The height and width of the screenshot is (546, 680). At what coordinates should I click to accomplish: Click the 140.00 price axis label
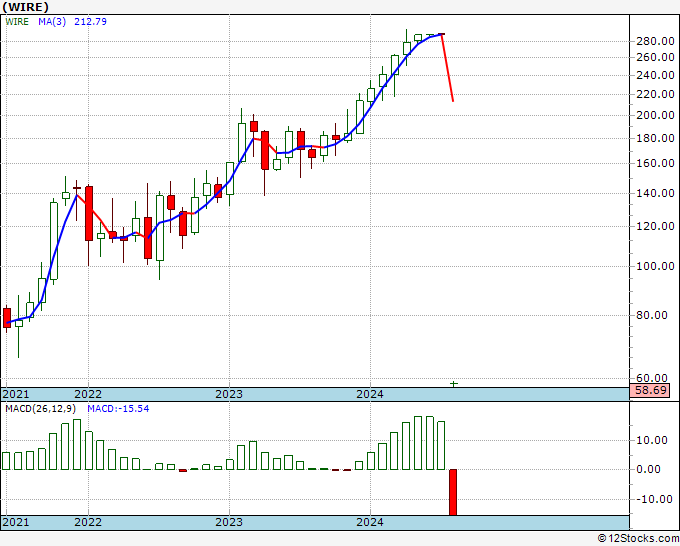point(655,193)
